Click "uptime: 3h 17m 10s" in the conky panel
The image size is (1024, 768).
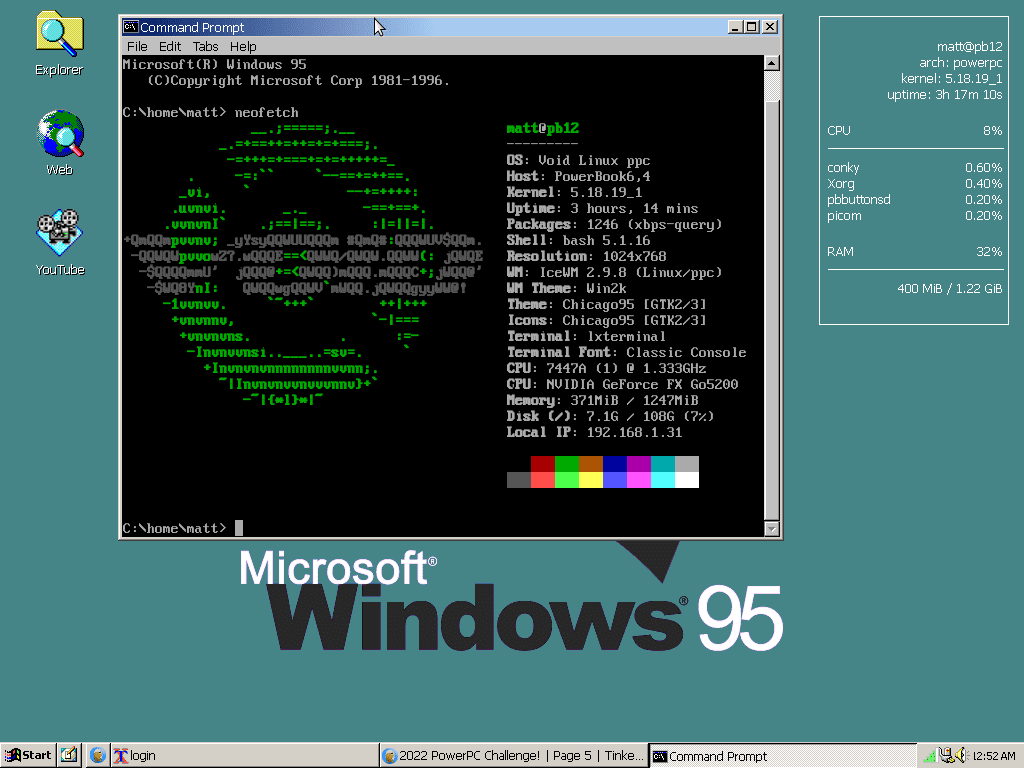coord(944,95)
